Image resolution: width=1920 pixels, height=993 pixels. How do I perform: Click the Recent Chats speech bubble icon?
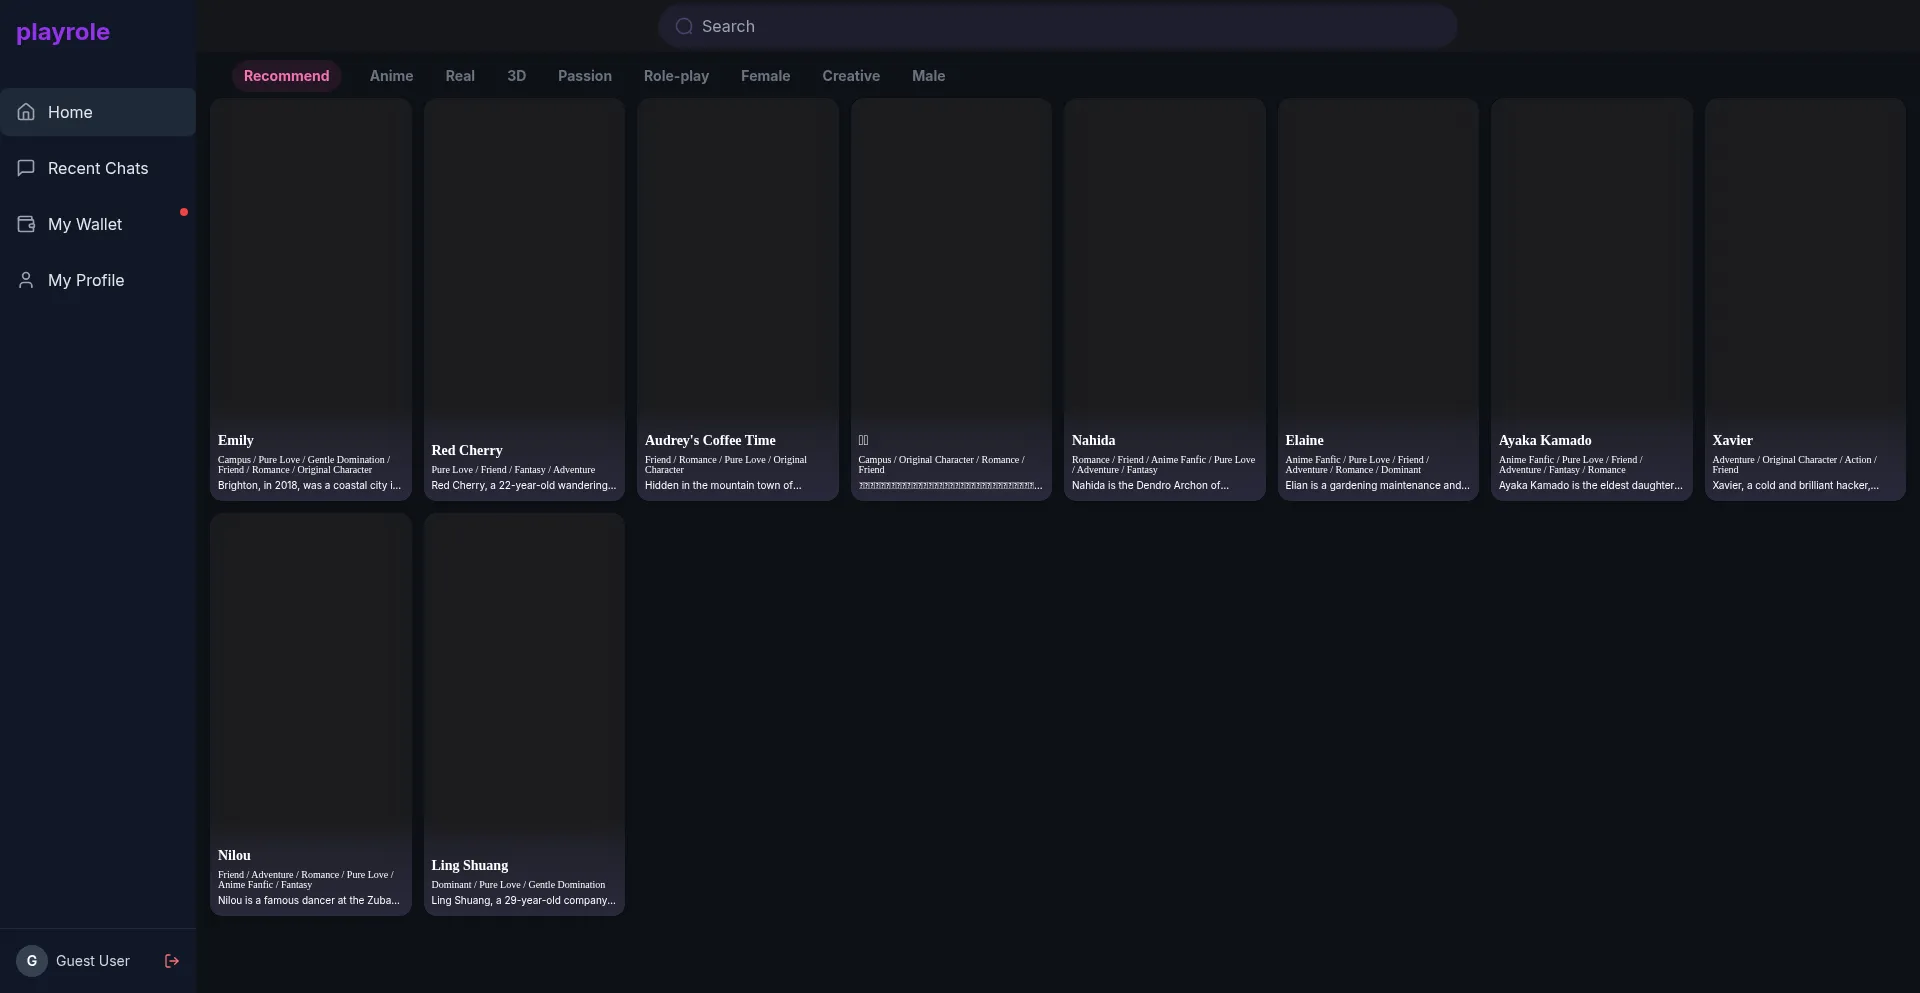[26, 168]
